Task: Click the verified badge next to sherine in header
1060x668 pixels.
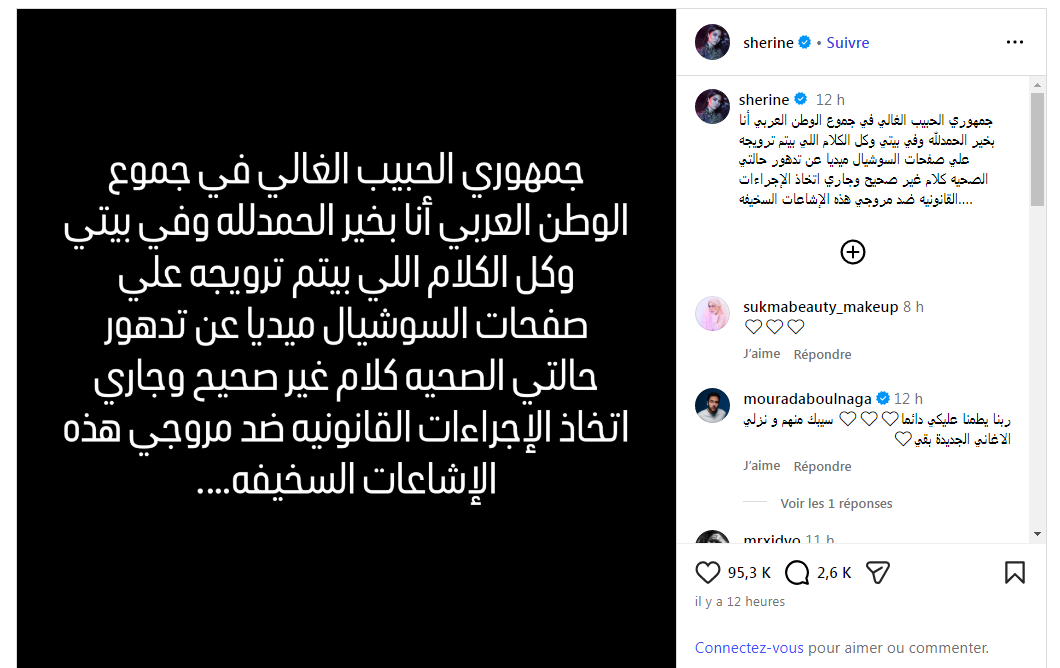Action: pos(806,43)
